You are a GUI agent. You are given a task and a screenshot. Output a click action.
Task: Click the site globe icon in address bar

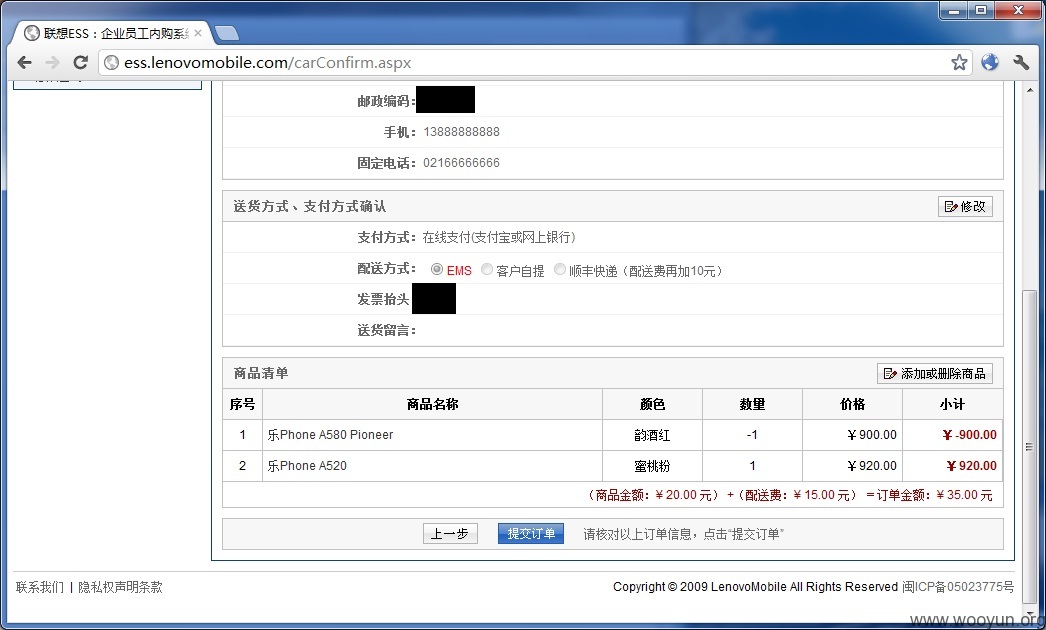coord(112,63)
